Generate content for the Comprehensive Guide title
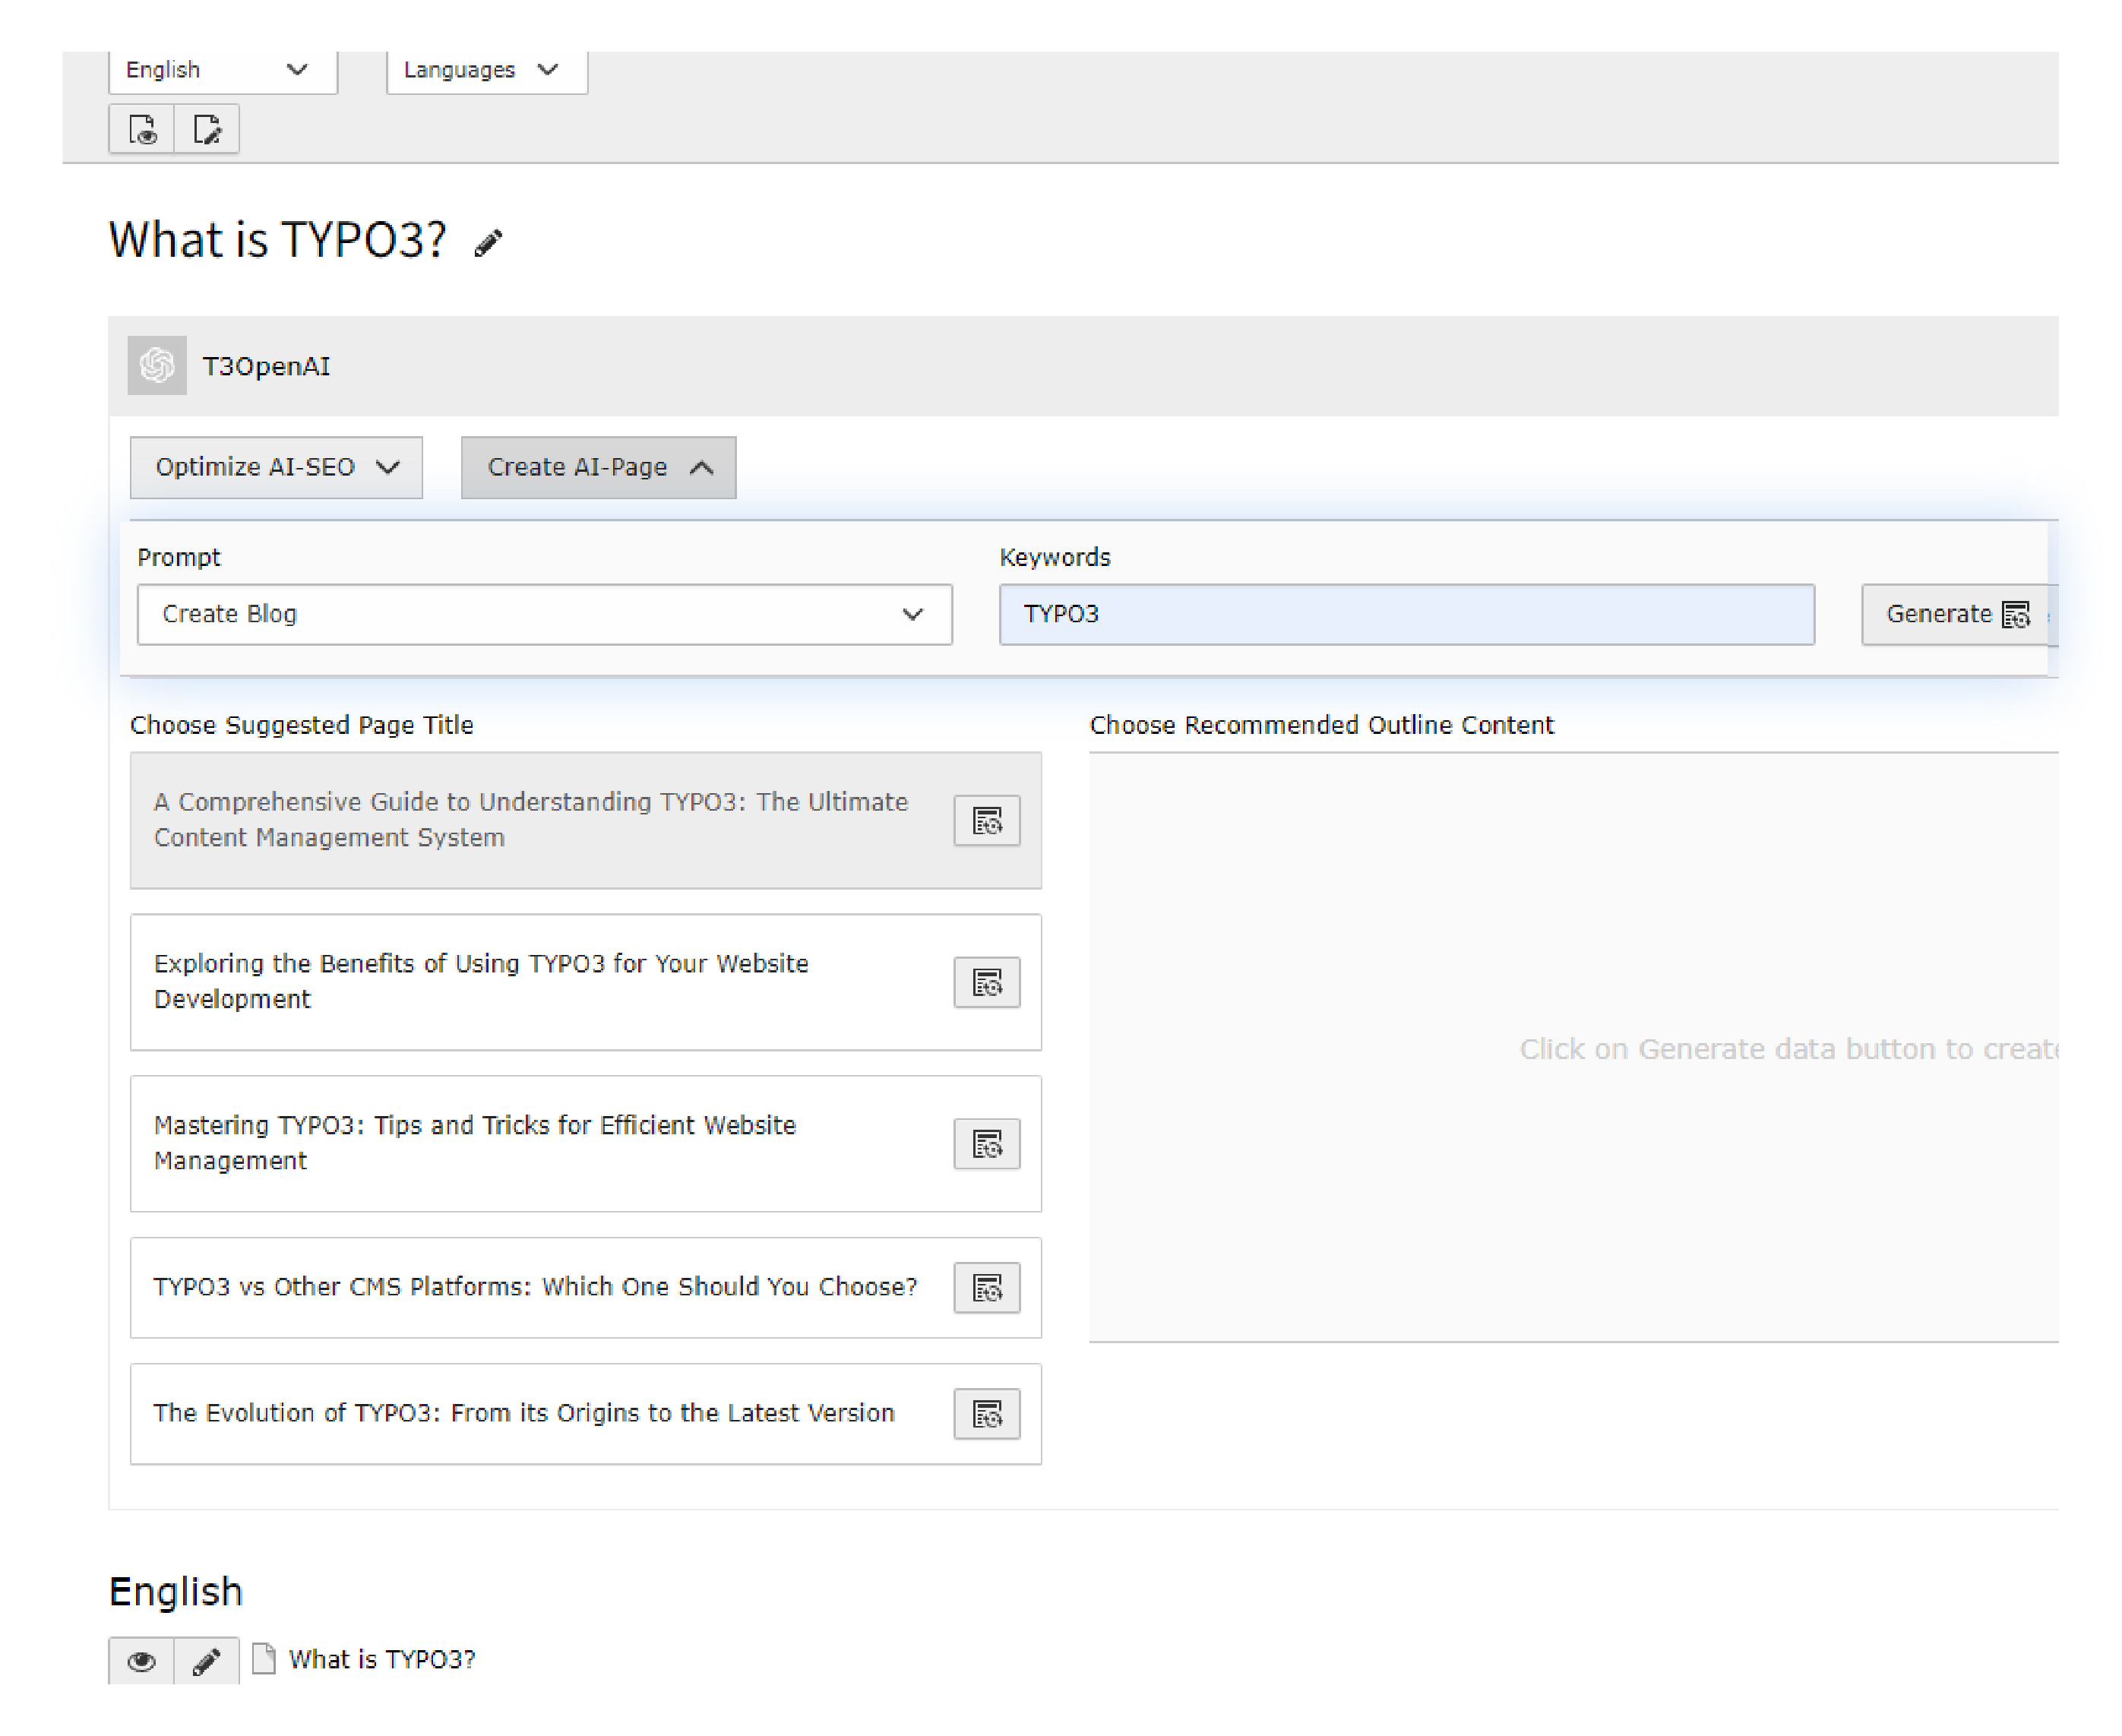This screenshot has height=1736, width=2122. (x=986, y=821)
